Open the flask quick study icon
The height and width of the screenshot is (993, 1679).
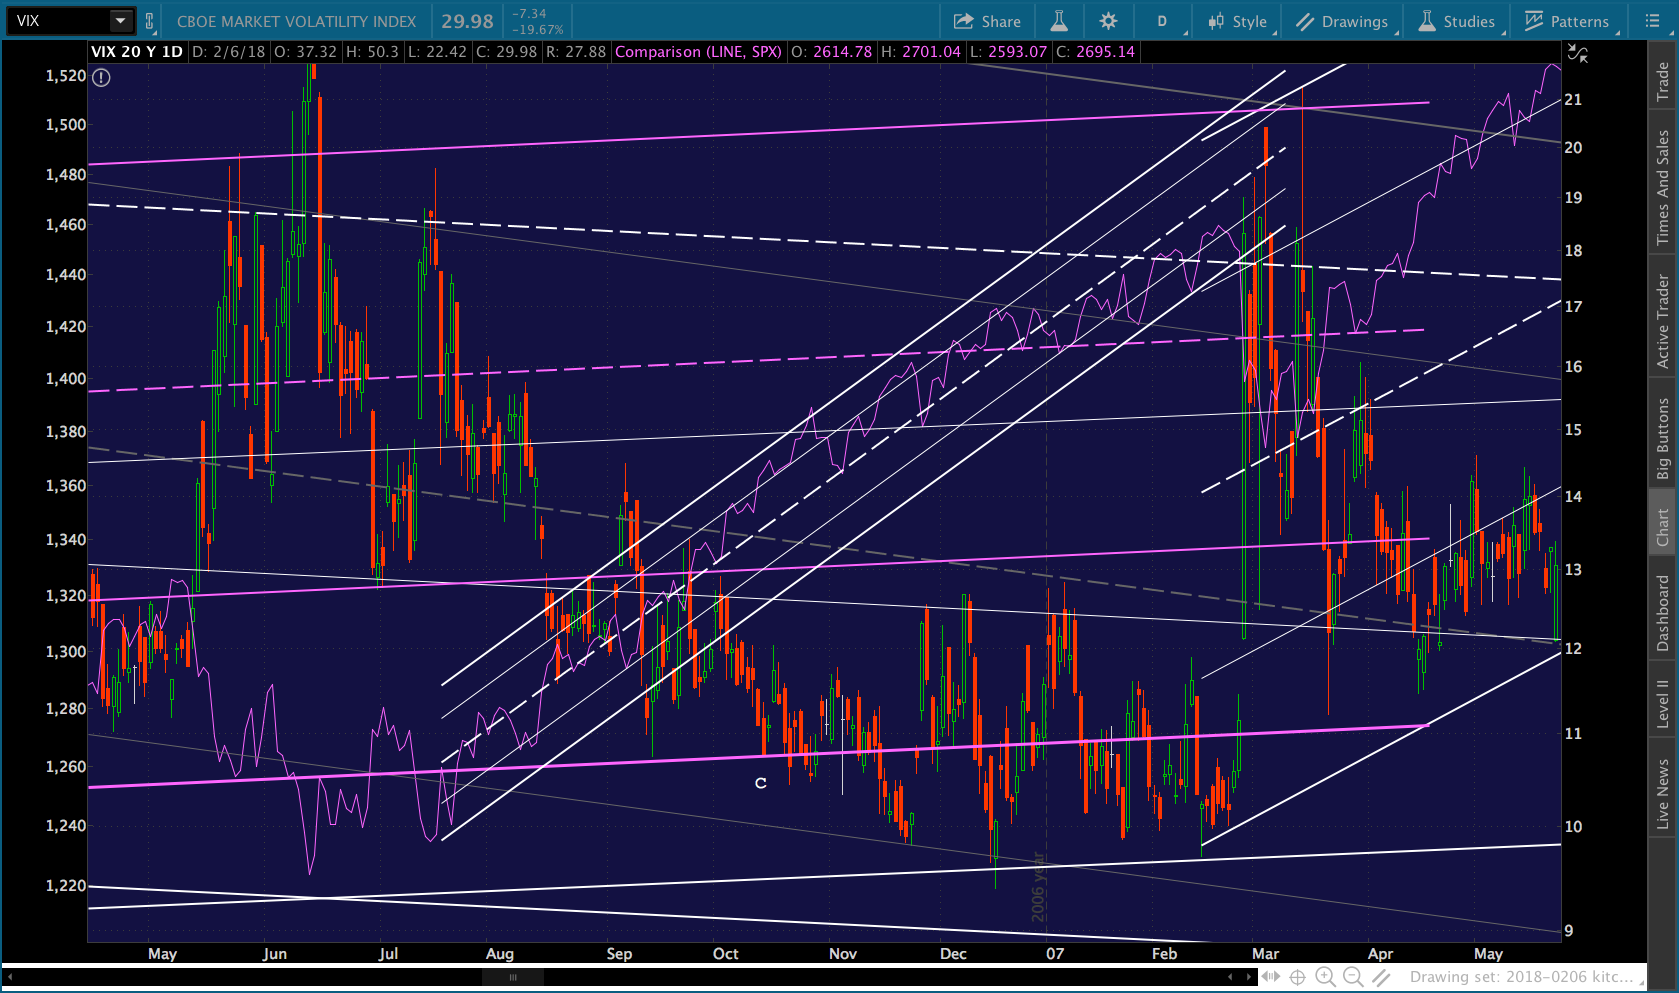pyautogui.click(x=1059, y=21)
